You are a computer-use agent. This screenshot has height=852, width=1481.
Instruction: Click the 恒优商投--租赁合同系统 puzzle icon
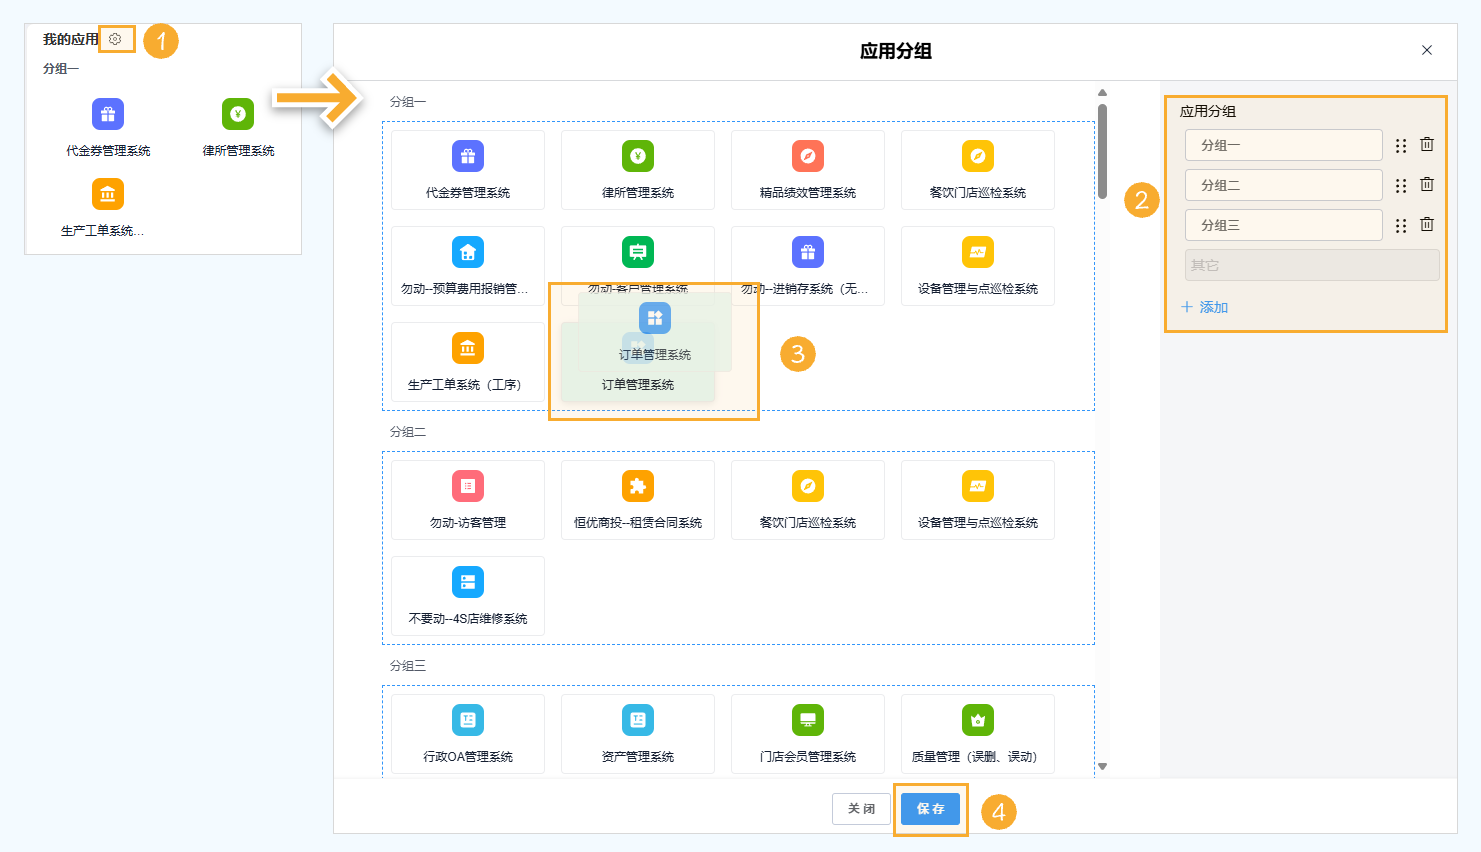click(x=637, y=500)
